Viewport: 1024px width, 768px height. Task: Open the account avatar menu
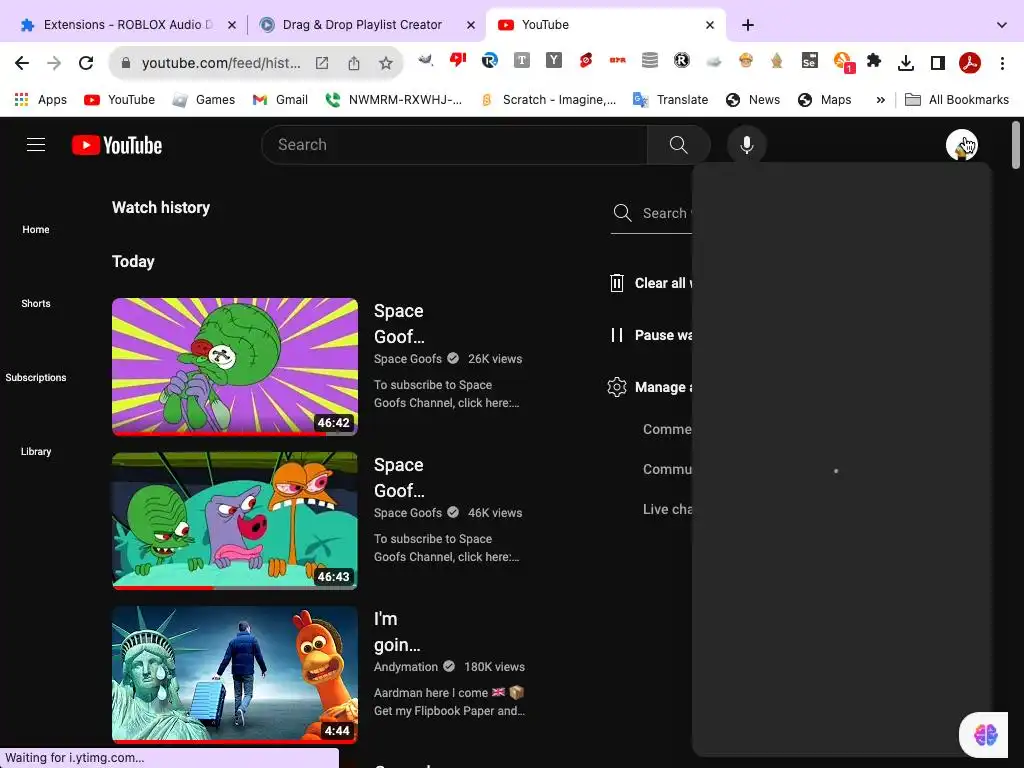click(x=961, y=145)
